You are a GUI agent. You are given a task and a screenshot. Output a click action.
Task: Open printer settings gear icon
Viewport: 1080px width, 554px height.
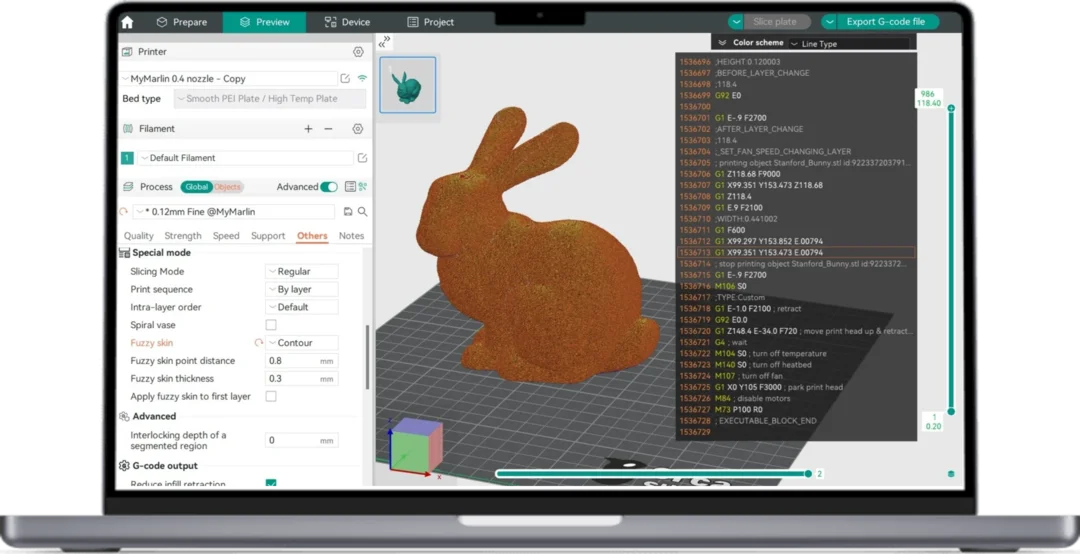tap(358, 52)
